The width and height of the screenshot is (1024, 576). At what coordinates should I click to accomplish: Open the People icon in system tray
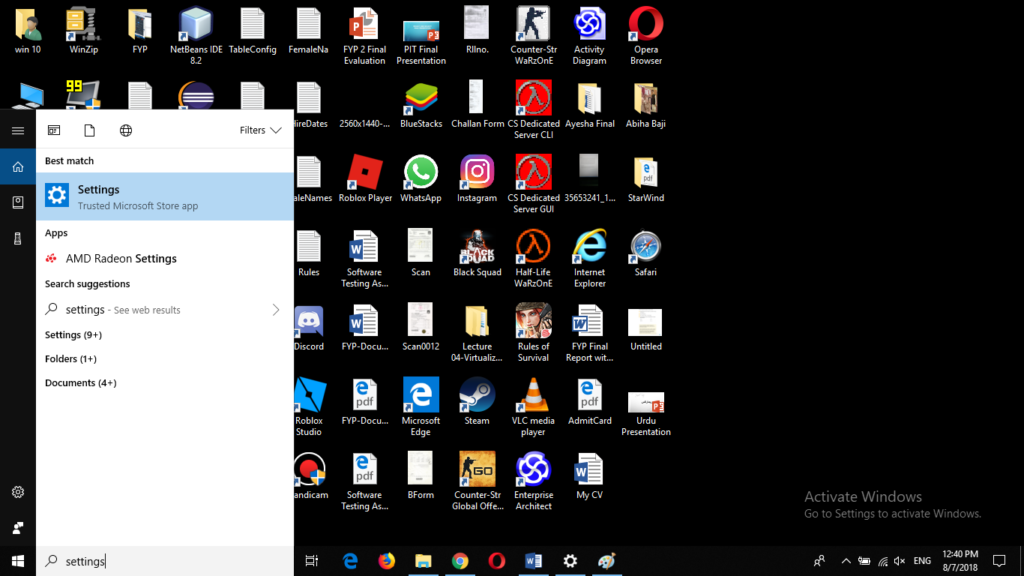818,561
